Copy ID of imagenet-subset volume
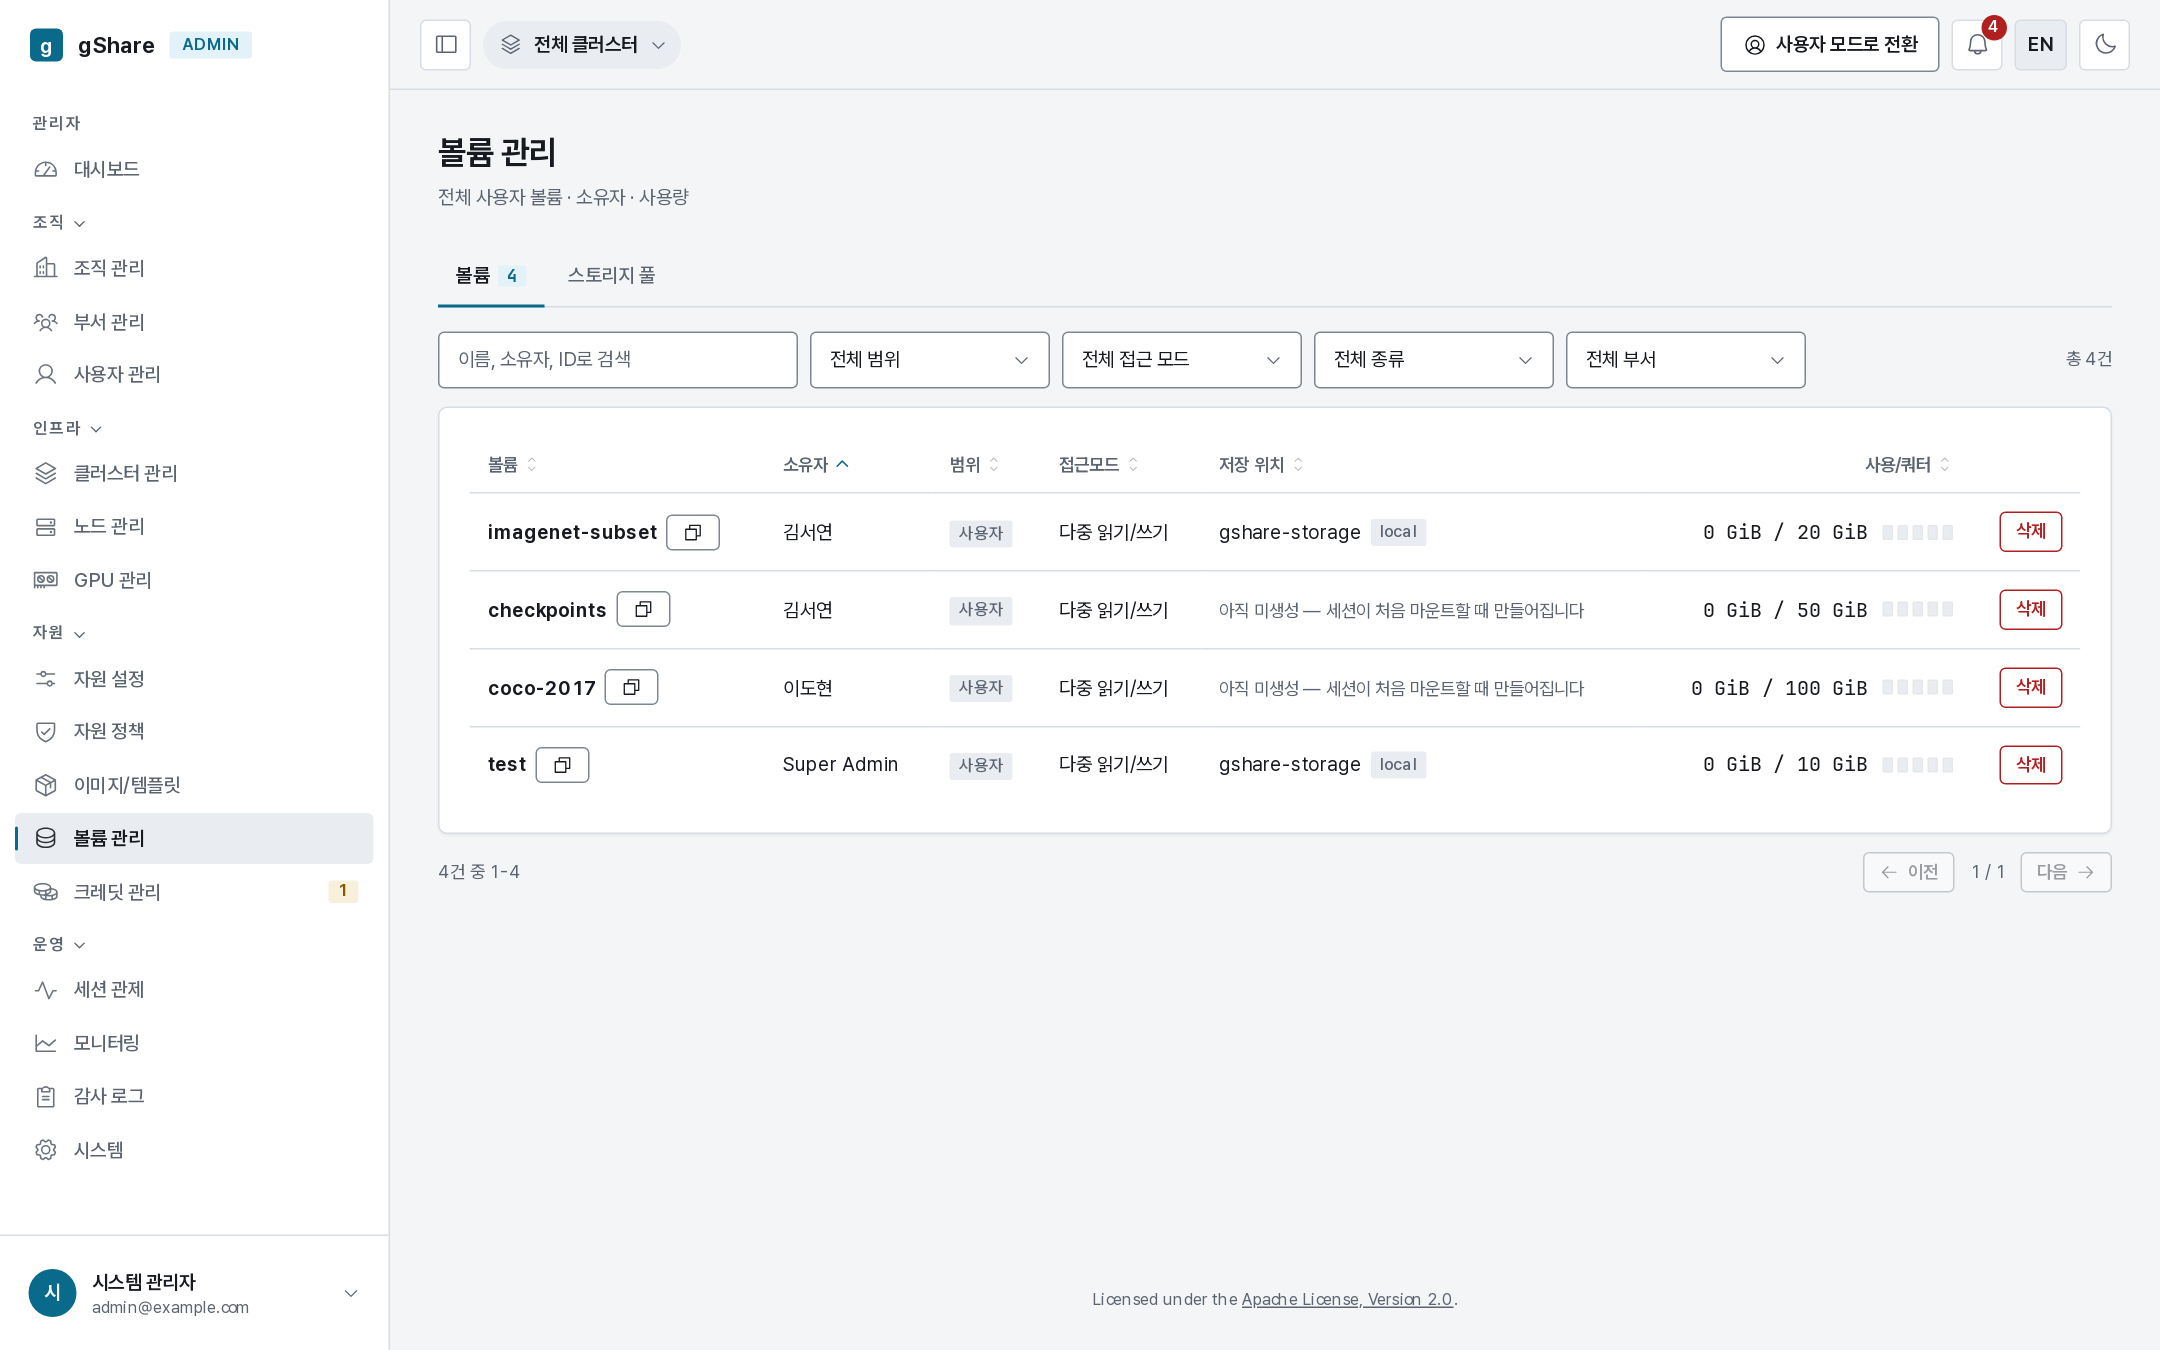The image size is (2160, 1350). point(693,532)
